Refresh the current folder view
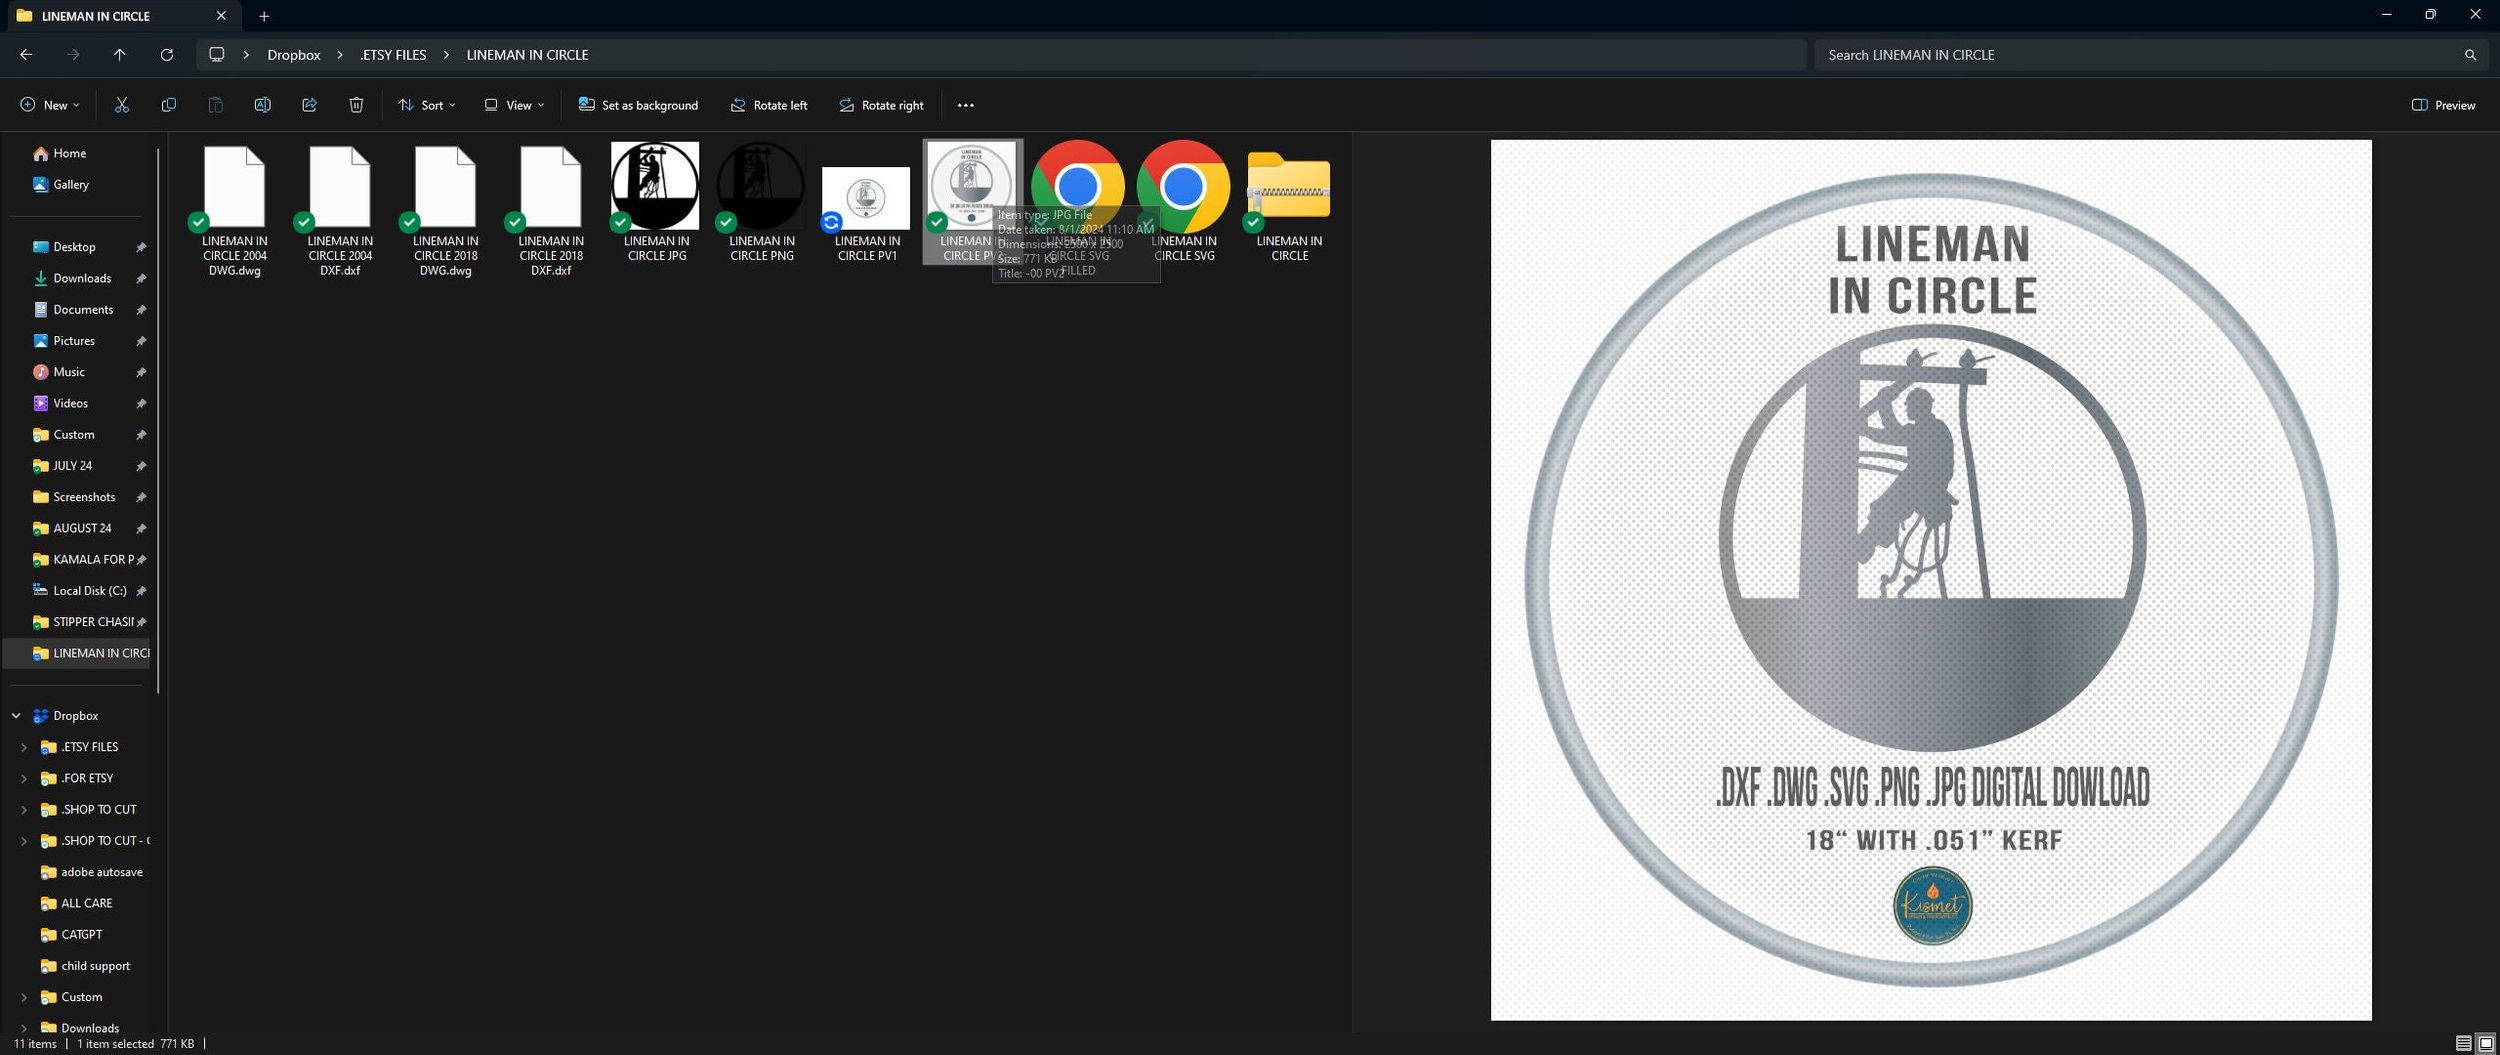2500x1055 pixels. [x=167, y=55]
